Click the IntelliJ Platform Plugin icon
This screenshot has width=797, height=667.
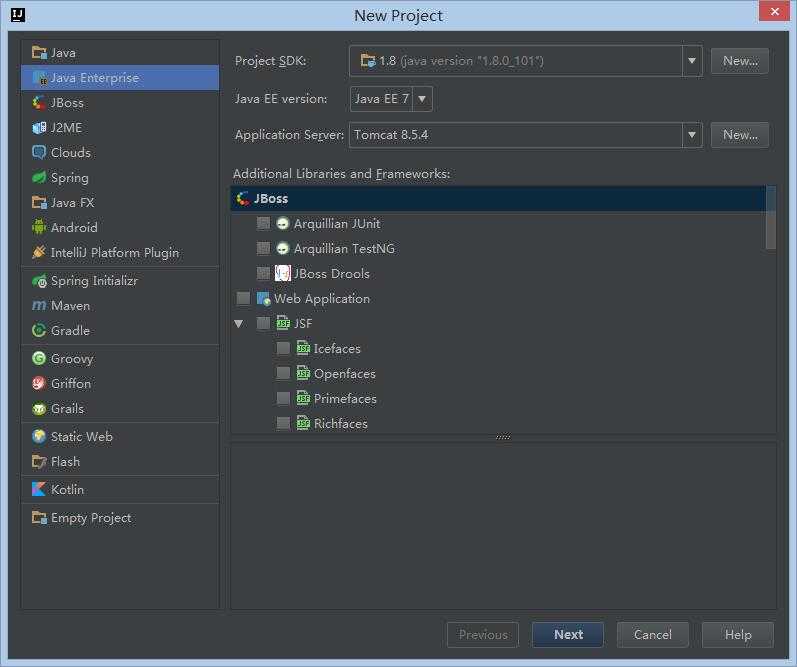click(x=39, y=252)
